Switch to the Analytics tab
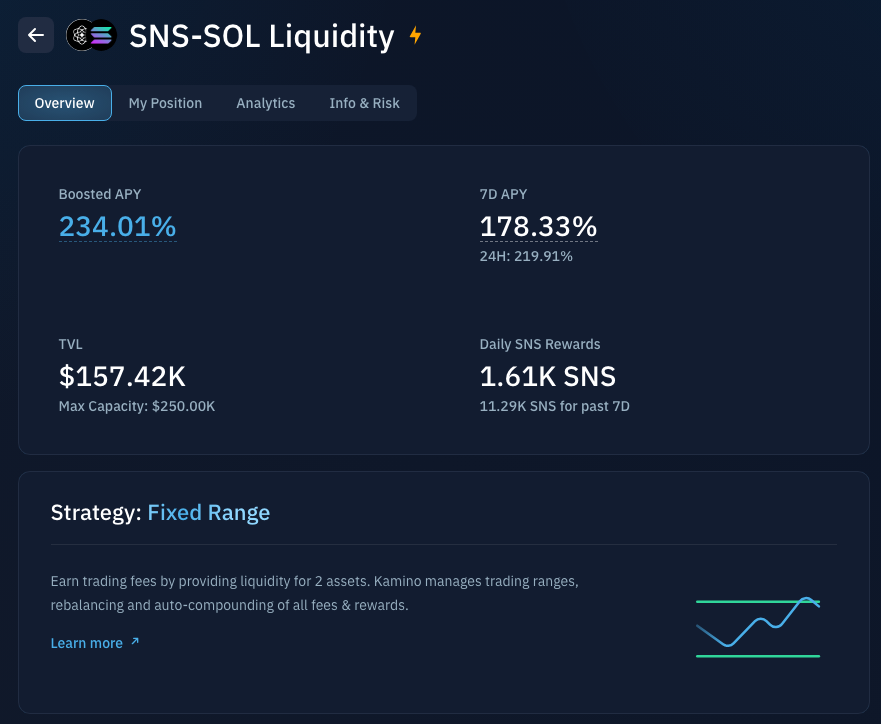 click(x=266, y=103)
